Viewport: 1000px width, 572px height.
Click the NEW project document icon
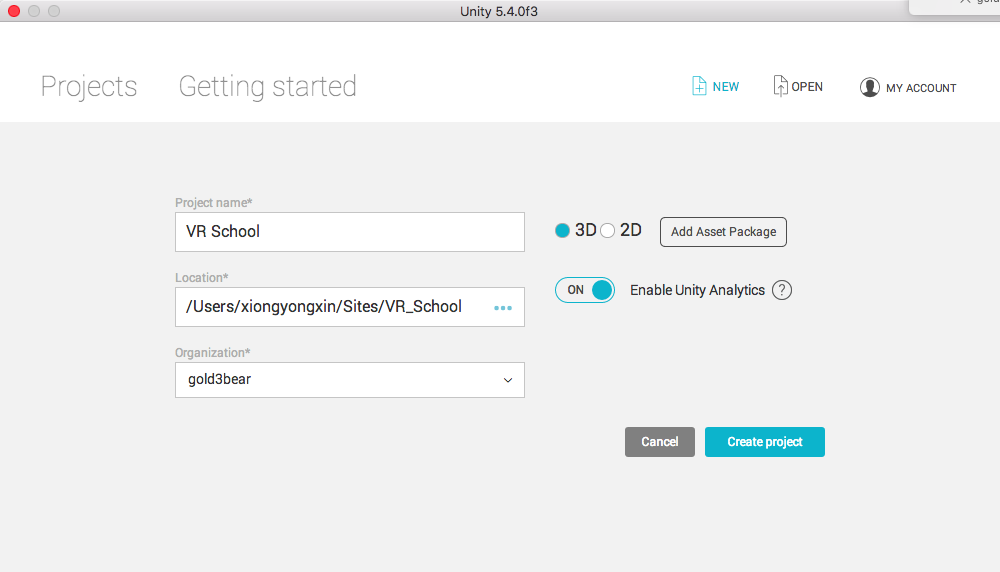pyautogui.click(x=699, y=86)
